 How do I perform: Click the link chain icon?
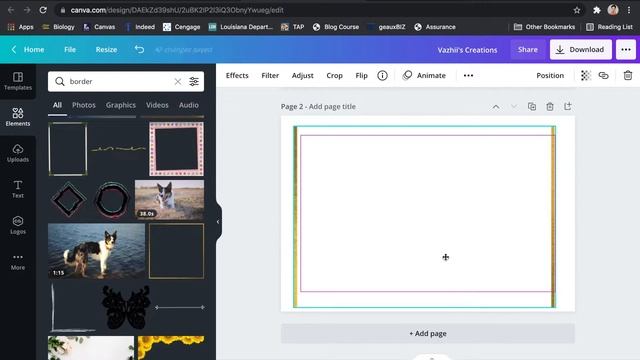[x=603, y=76]
